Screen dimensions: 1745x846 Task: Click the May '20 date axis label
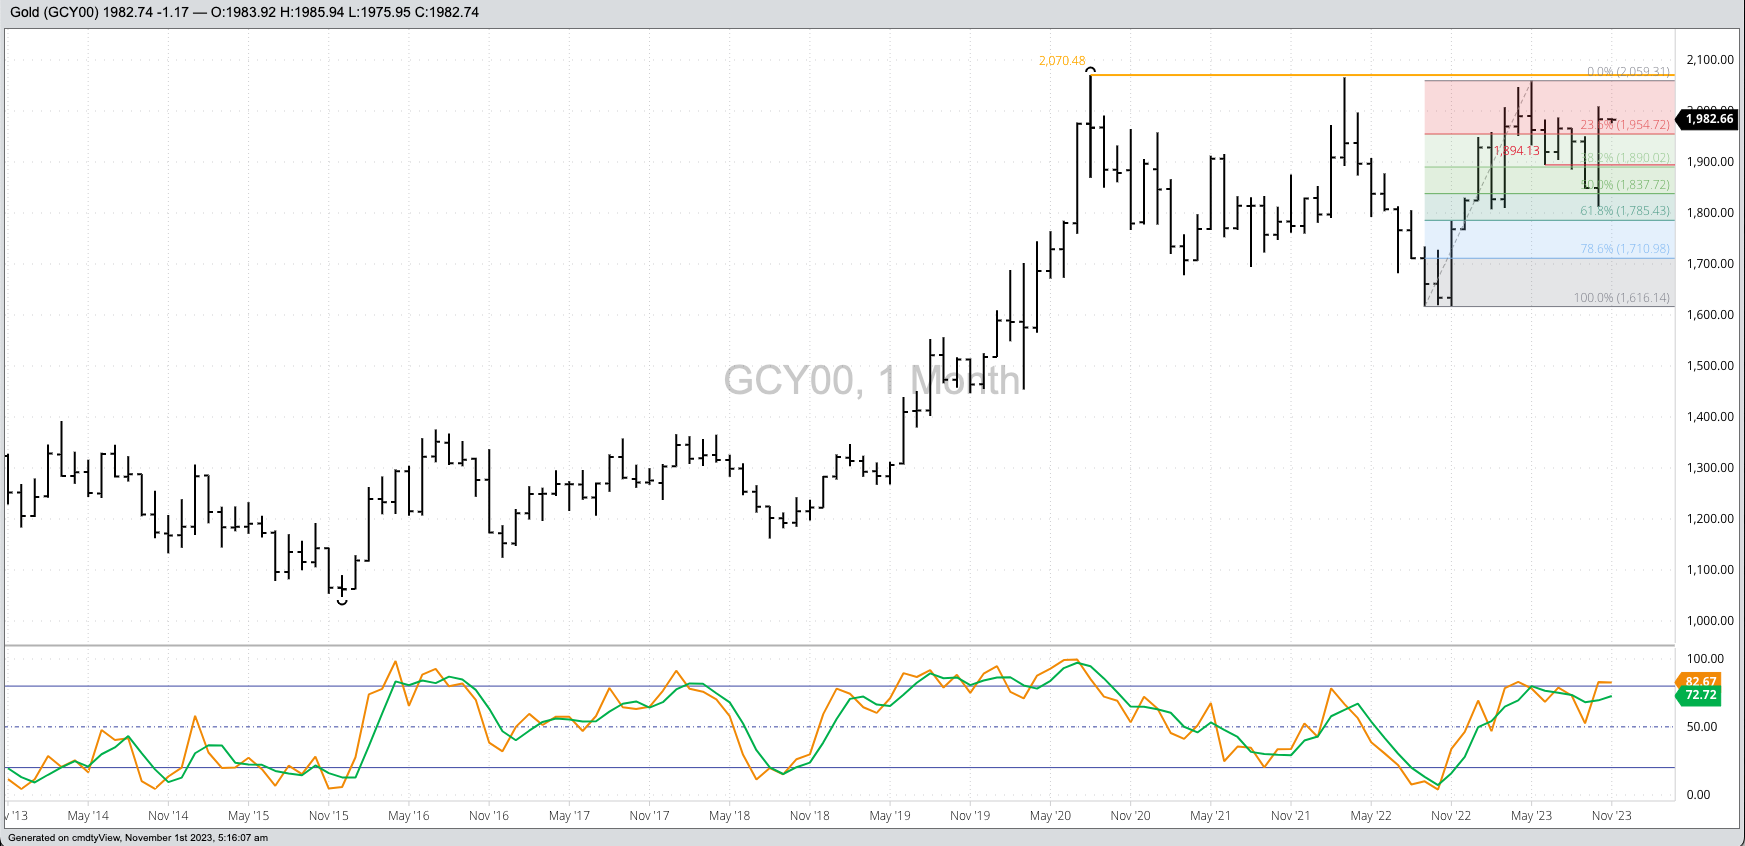point(1050,816)
